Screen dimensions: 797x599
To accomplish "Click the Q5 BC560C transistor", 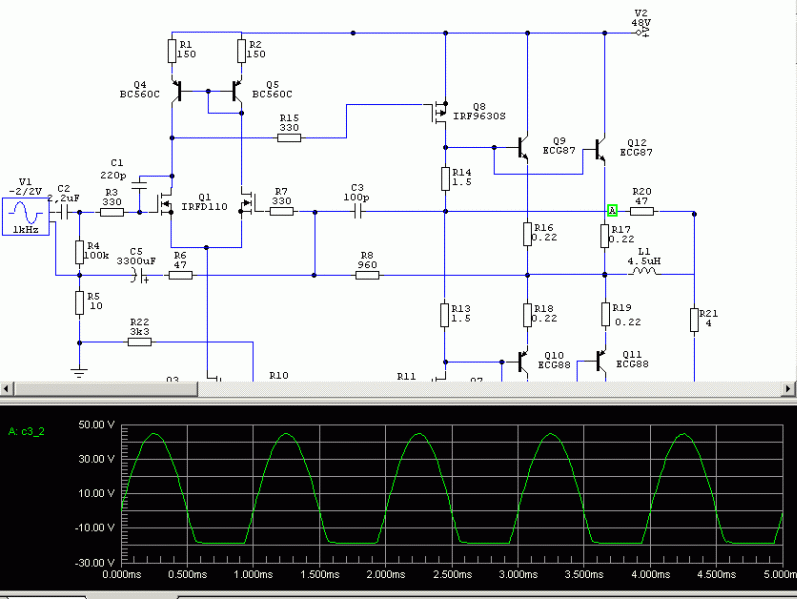I will (x=237, y=92).
